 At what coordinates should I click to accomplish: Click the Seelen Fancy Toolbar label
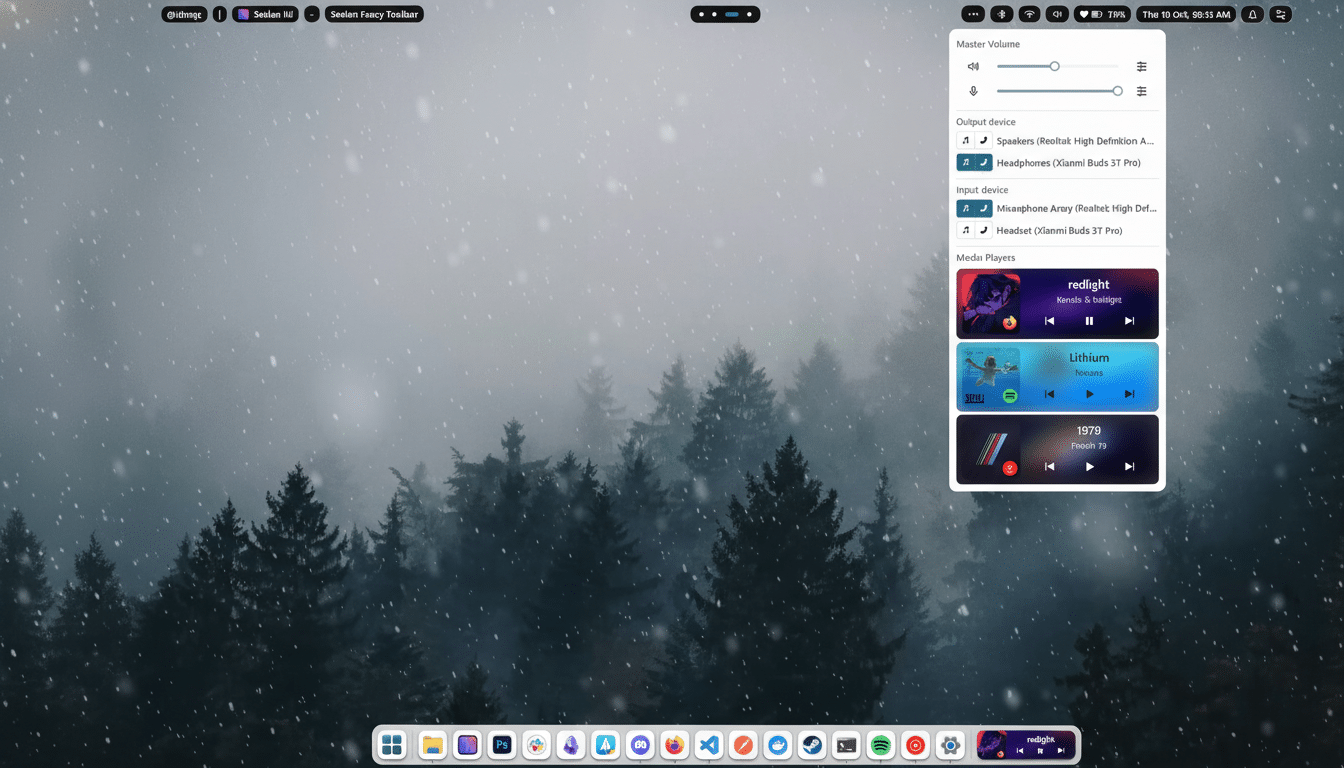point(374,14)
